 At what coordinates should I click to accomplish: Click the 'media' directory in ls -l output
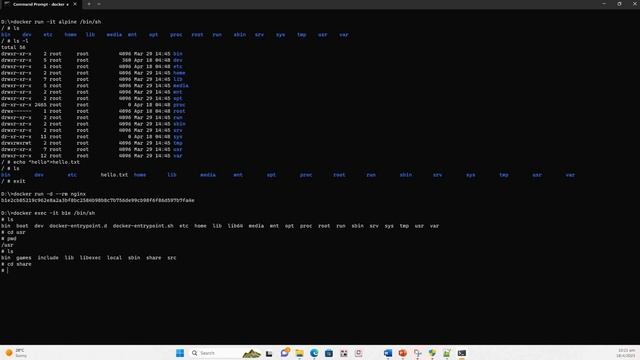[x=181, y=86]
